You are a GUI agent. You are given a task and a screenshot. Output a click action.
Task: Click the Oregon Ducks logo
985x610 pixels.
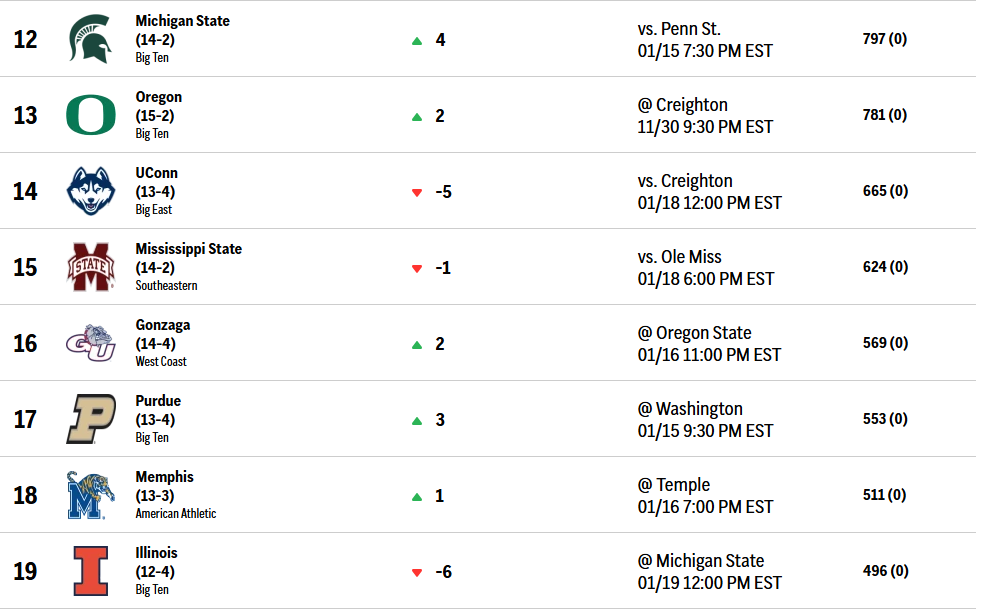[90, 115]
